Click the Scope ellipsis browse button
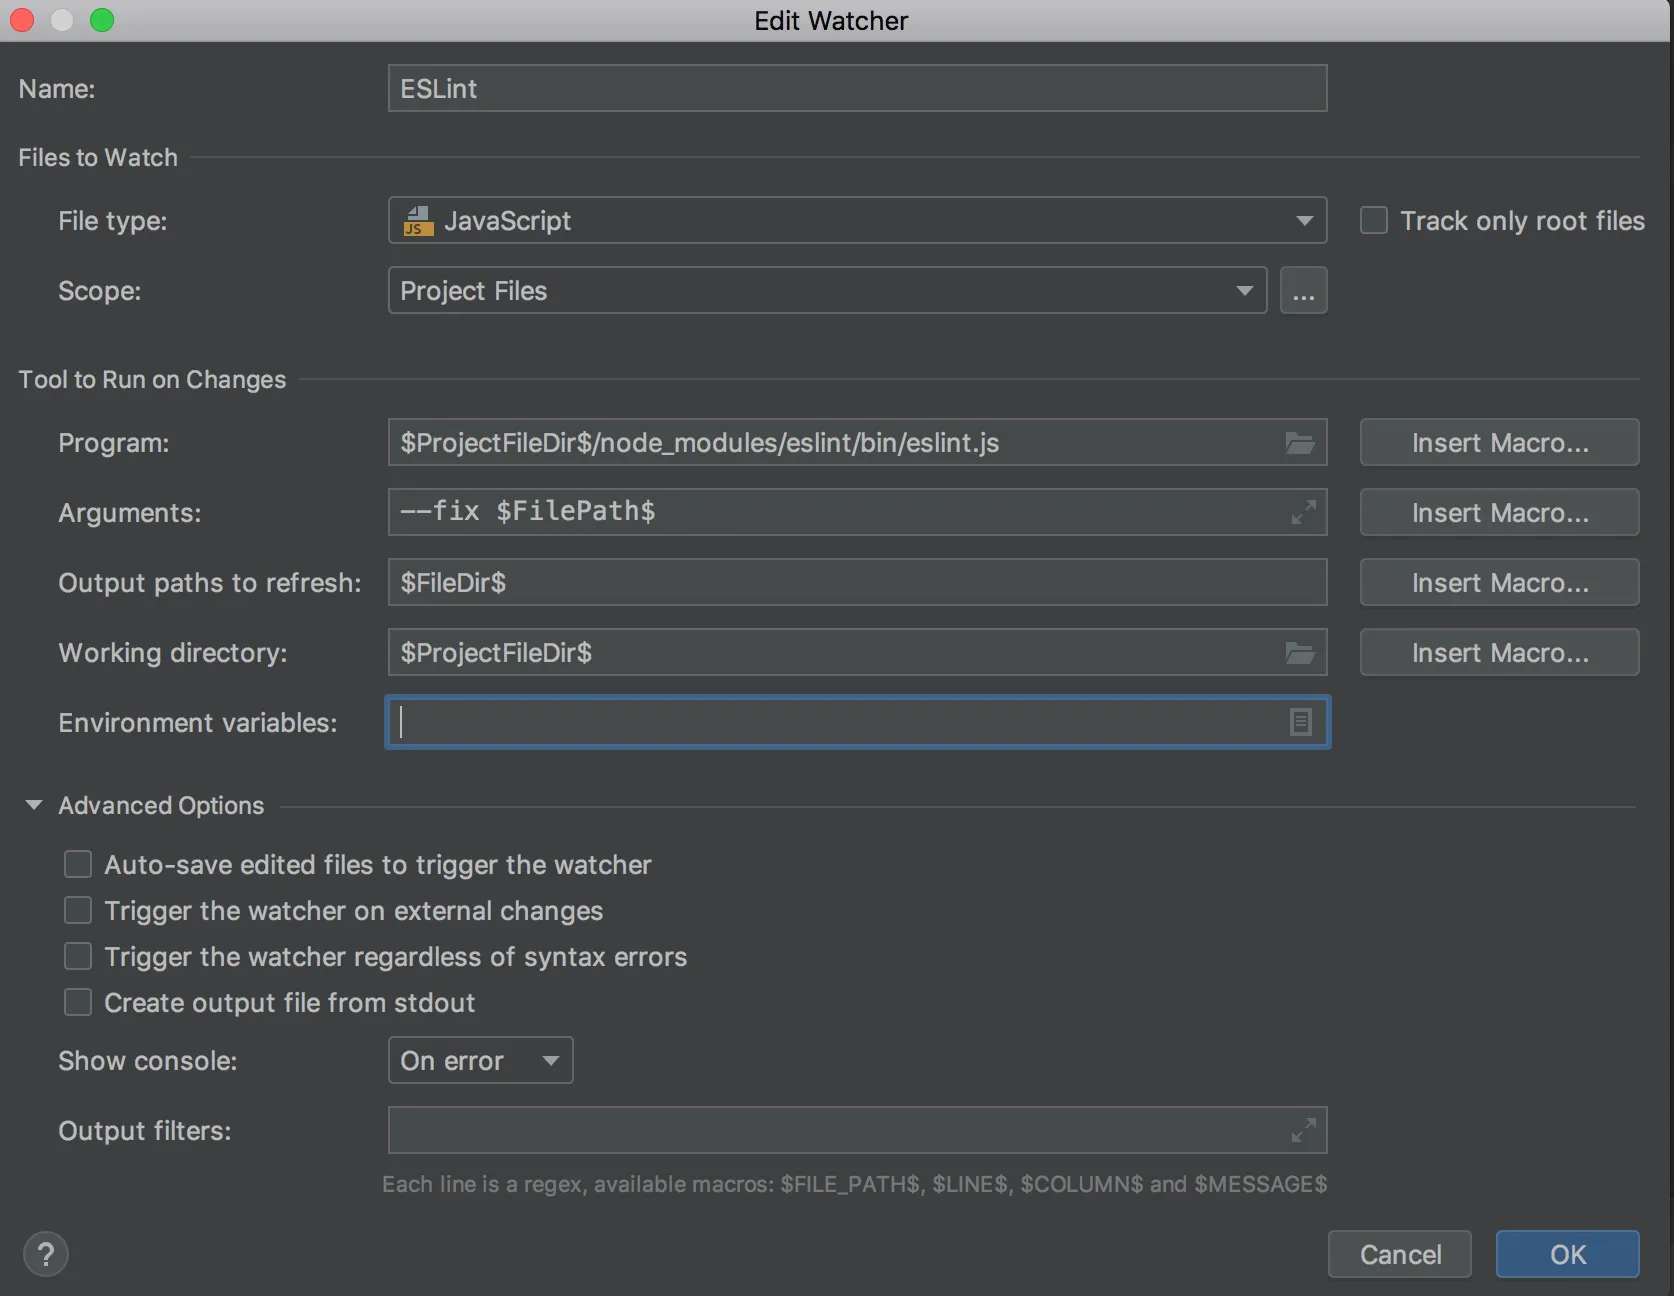Viewport: 1674px width, 1296px height. tap(1303, 291)
